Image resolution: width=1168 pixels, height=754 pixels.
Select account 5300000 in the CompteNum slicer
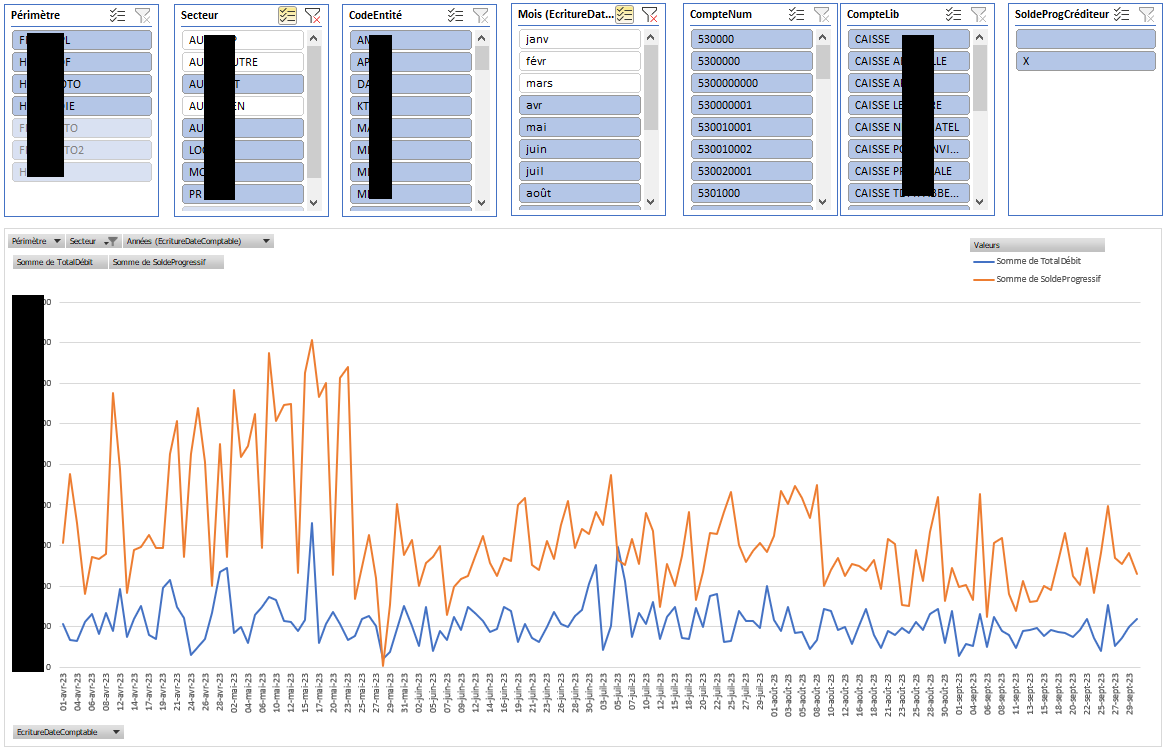(x=752, y=61)
